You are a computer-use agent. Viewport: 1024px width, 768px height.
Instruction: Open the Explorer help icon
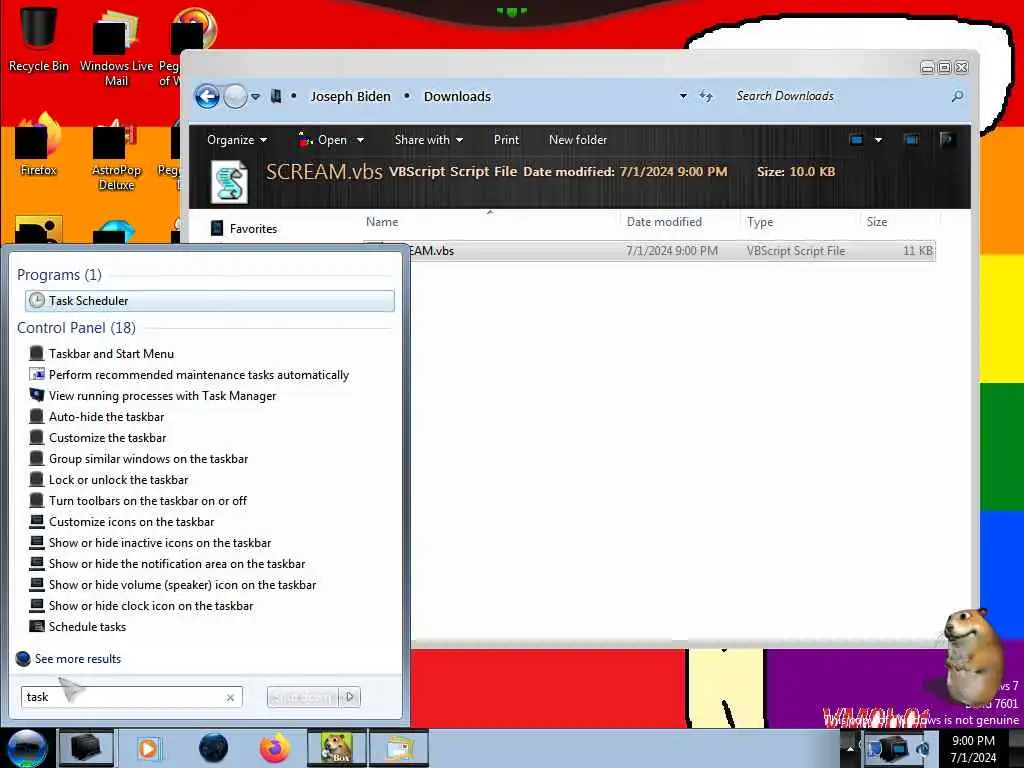pyautogui.click(x=947, y=140)
